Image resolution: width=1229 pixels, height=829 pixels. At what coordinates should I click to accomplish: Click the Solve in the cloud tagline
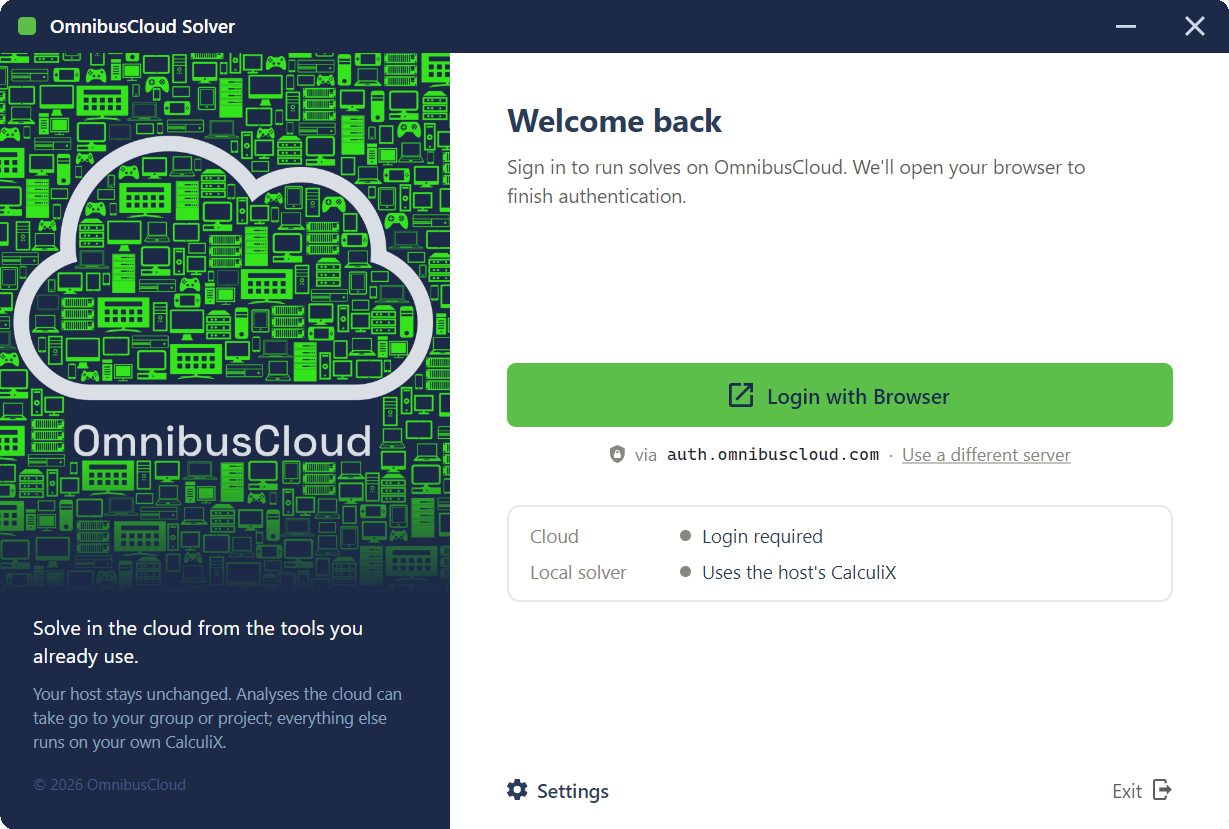pos(198,642)
